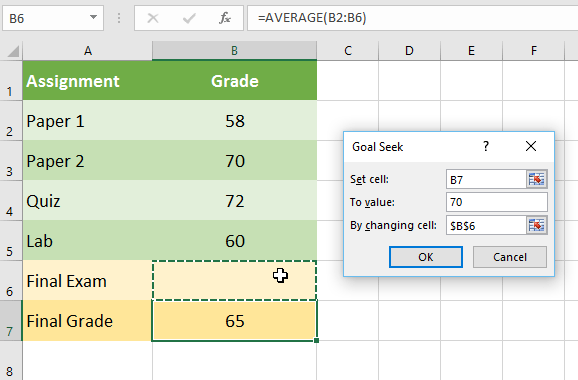Viewport: 578px width, 380px height.
Task: Click the Quiz cell
Action: (x=87, y=201)
